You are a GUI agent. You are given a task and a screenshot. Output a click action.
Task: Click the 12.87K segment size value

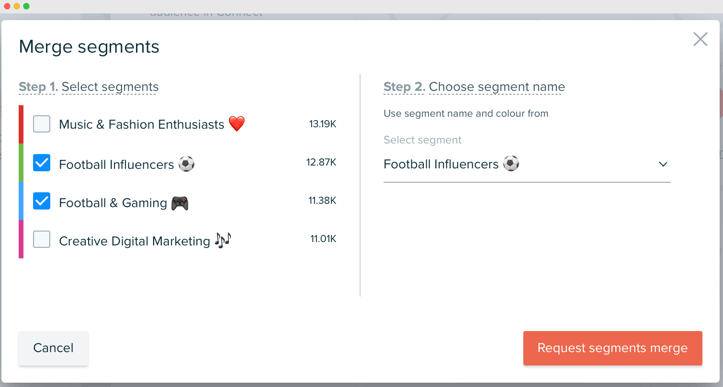point(321,162)
